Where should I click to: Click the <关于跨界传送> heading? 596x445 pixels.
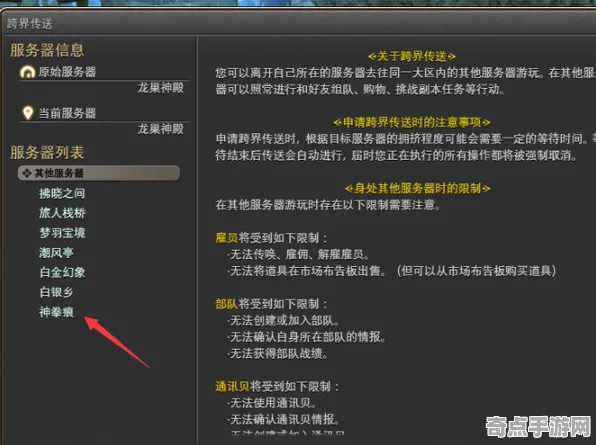point(412,57)
